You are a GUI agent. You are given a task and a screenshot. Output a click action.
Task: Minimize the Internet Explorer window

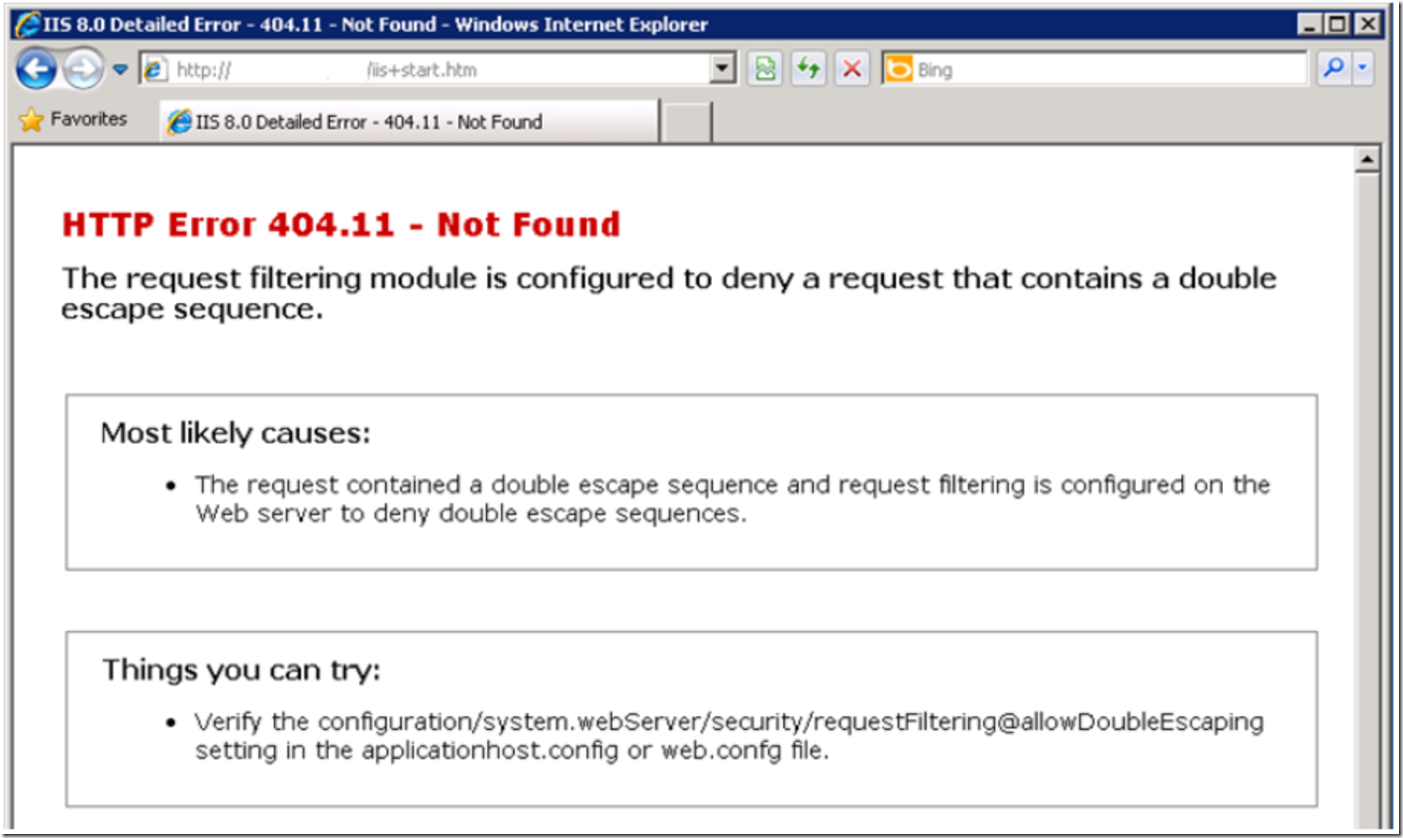(x=1312, y=25)
